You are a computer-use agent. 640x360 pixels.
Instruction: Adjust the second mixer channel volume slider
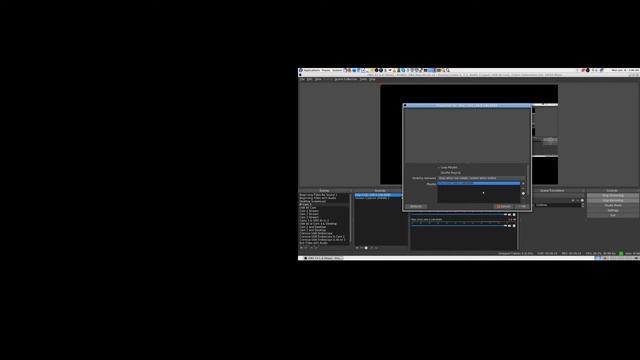[x=458, y=226]
